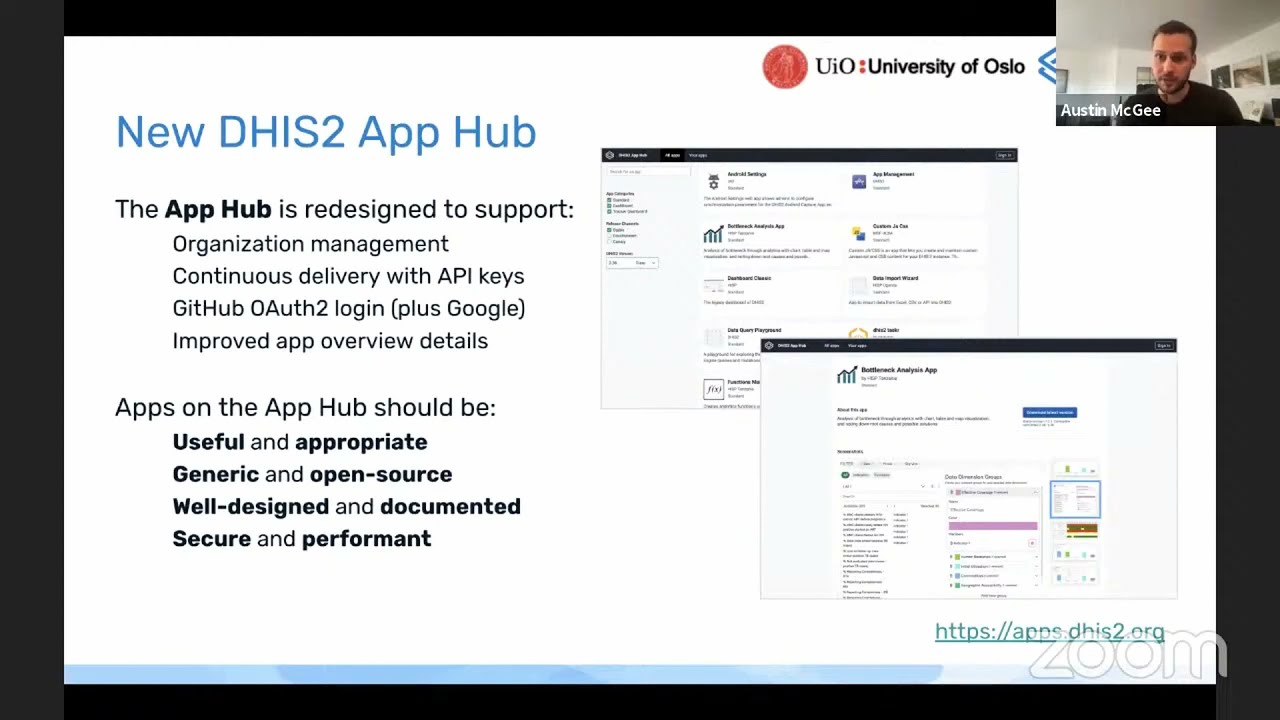Screen dimensions: 1280x720
Task: Click the Data Import Wizard app icon
Action: (858, 285)
